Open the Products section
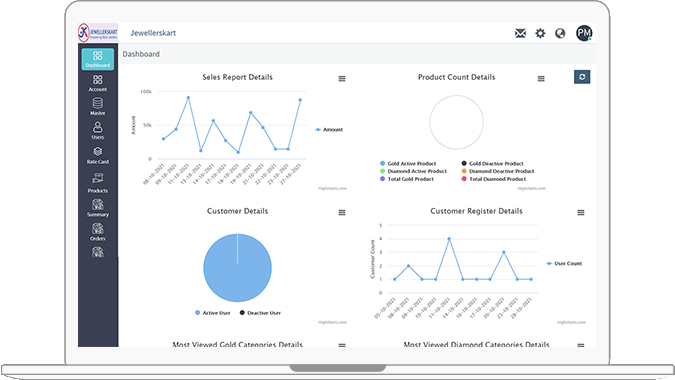The image size is (675, 380). pyautogui.click(x=98, y=183)
